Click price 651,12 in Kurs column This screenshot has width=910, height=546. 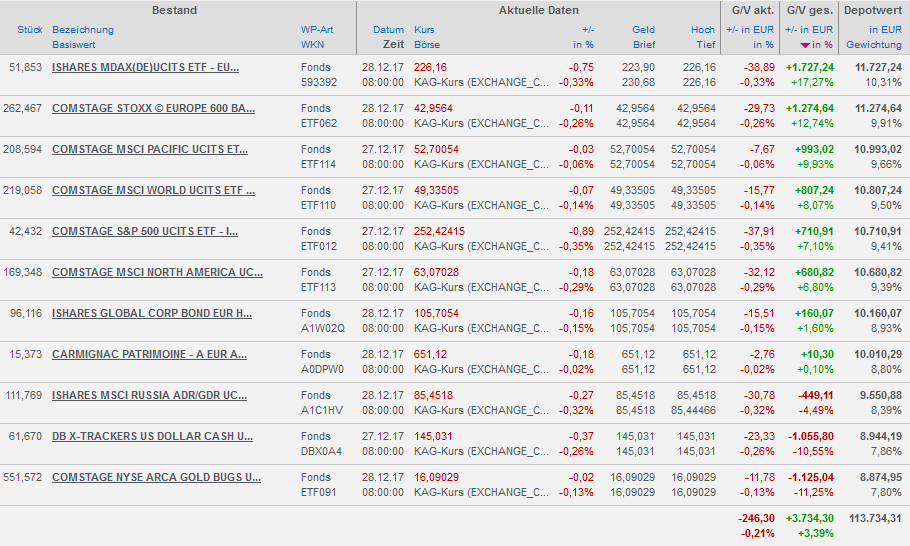pos(431,355)
